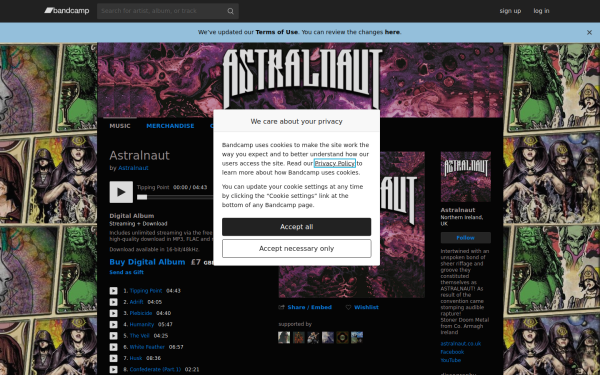The height and width of the screenshot is (375, 600).
Task: Click the fourth supporter avatar
Action: [x=328, y=338]
